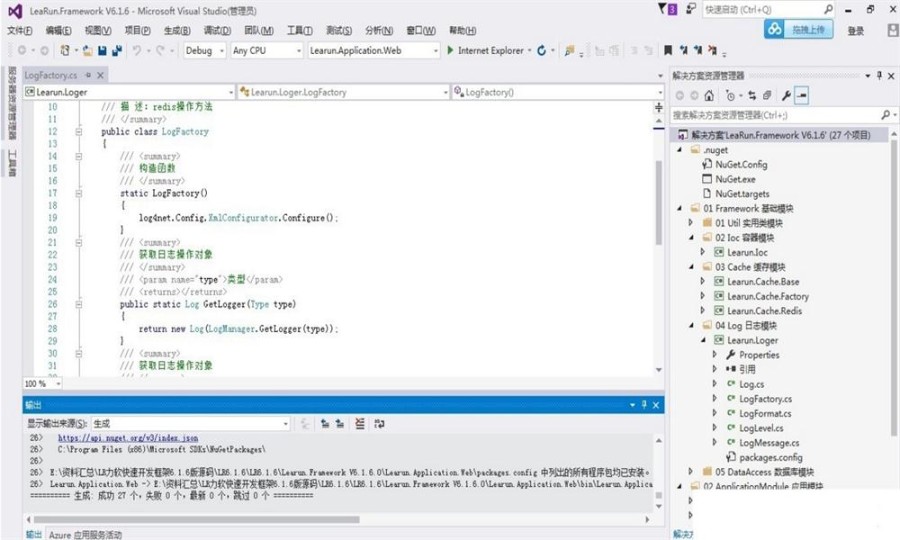
Task: Click Collapse All icon in Solution Explorer
Action: 767,96
